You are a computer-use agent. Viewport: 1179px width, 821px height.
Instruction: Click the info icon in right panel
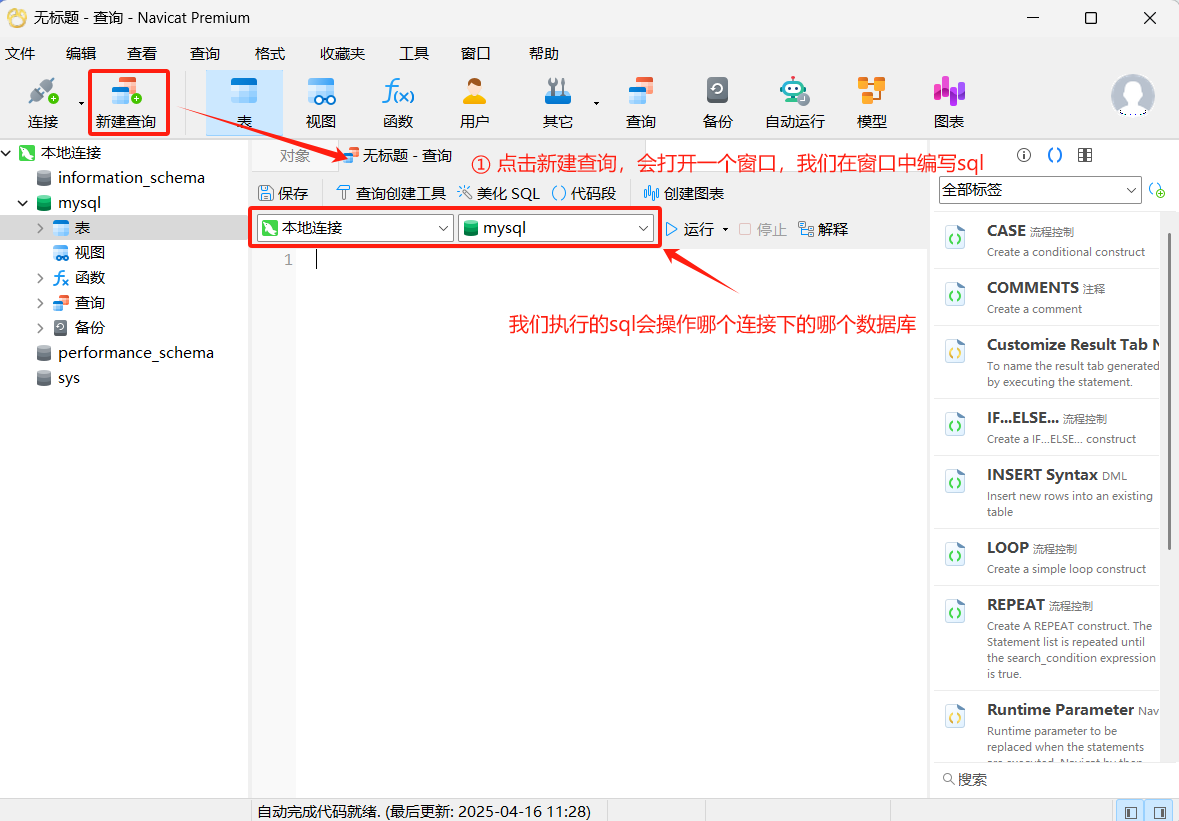pyautogui.click(x=1023, y=155)
